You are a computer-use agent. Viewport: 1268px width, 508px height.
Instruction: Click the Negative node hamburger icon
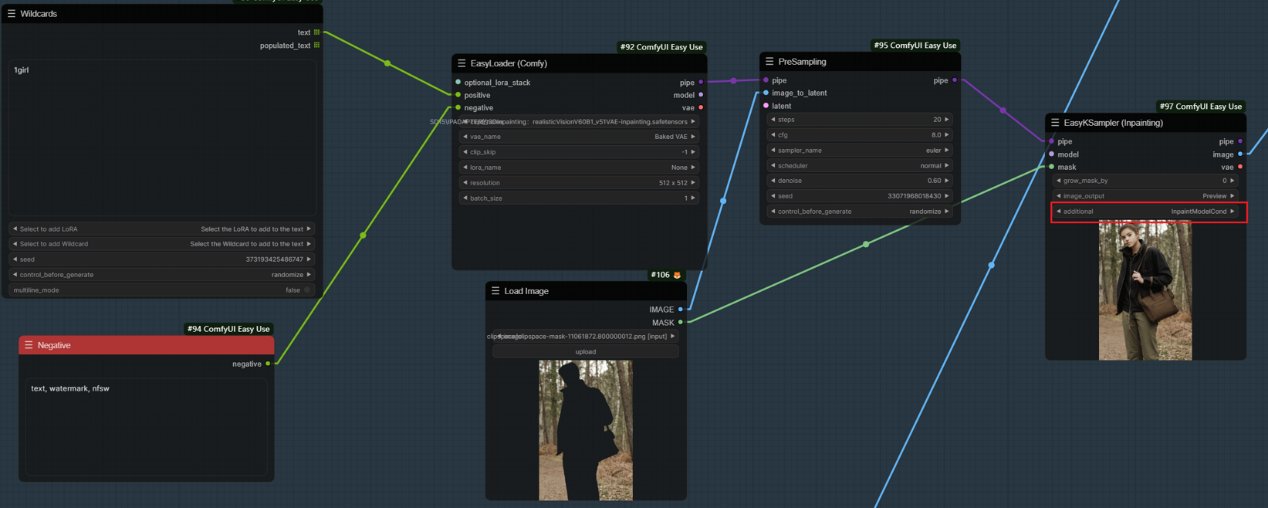click(28, 345)
